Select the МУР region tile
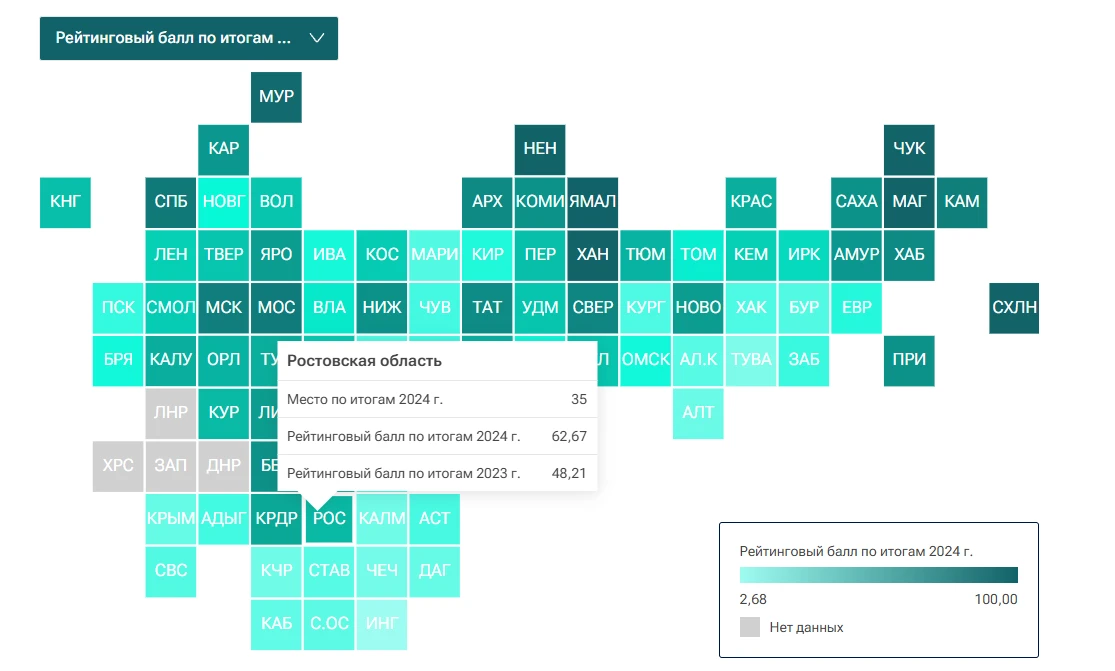 [276, 97]
